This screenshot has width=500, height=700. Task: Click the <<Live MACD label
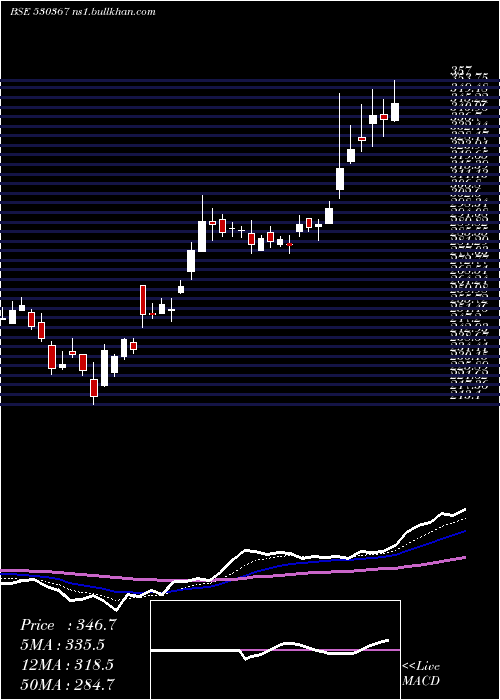click(x=421, y=673)
